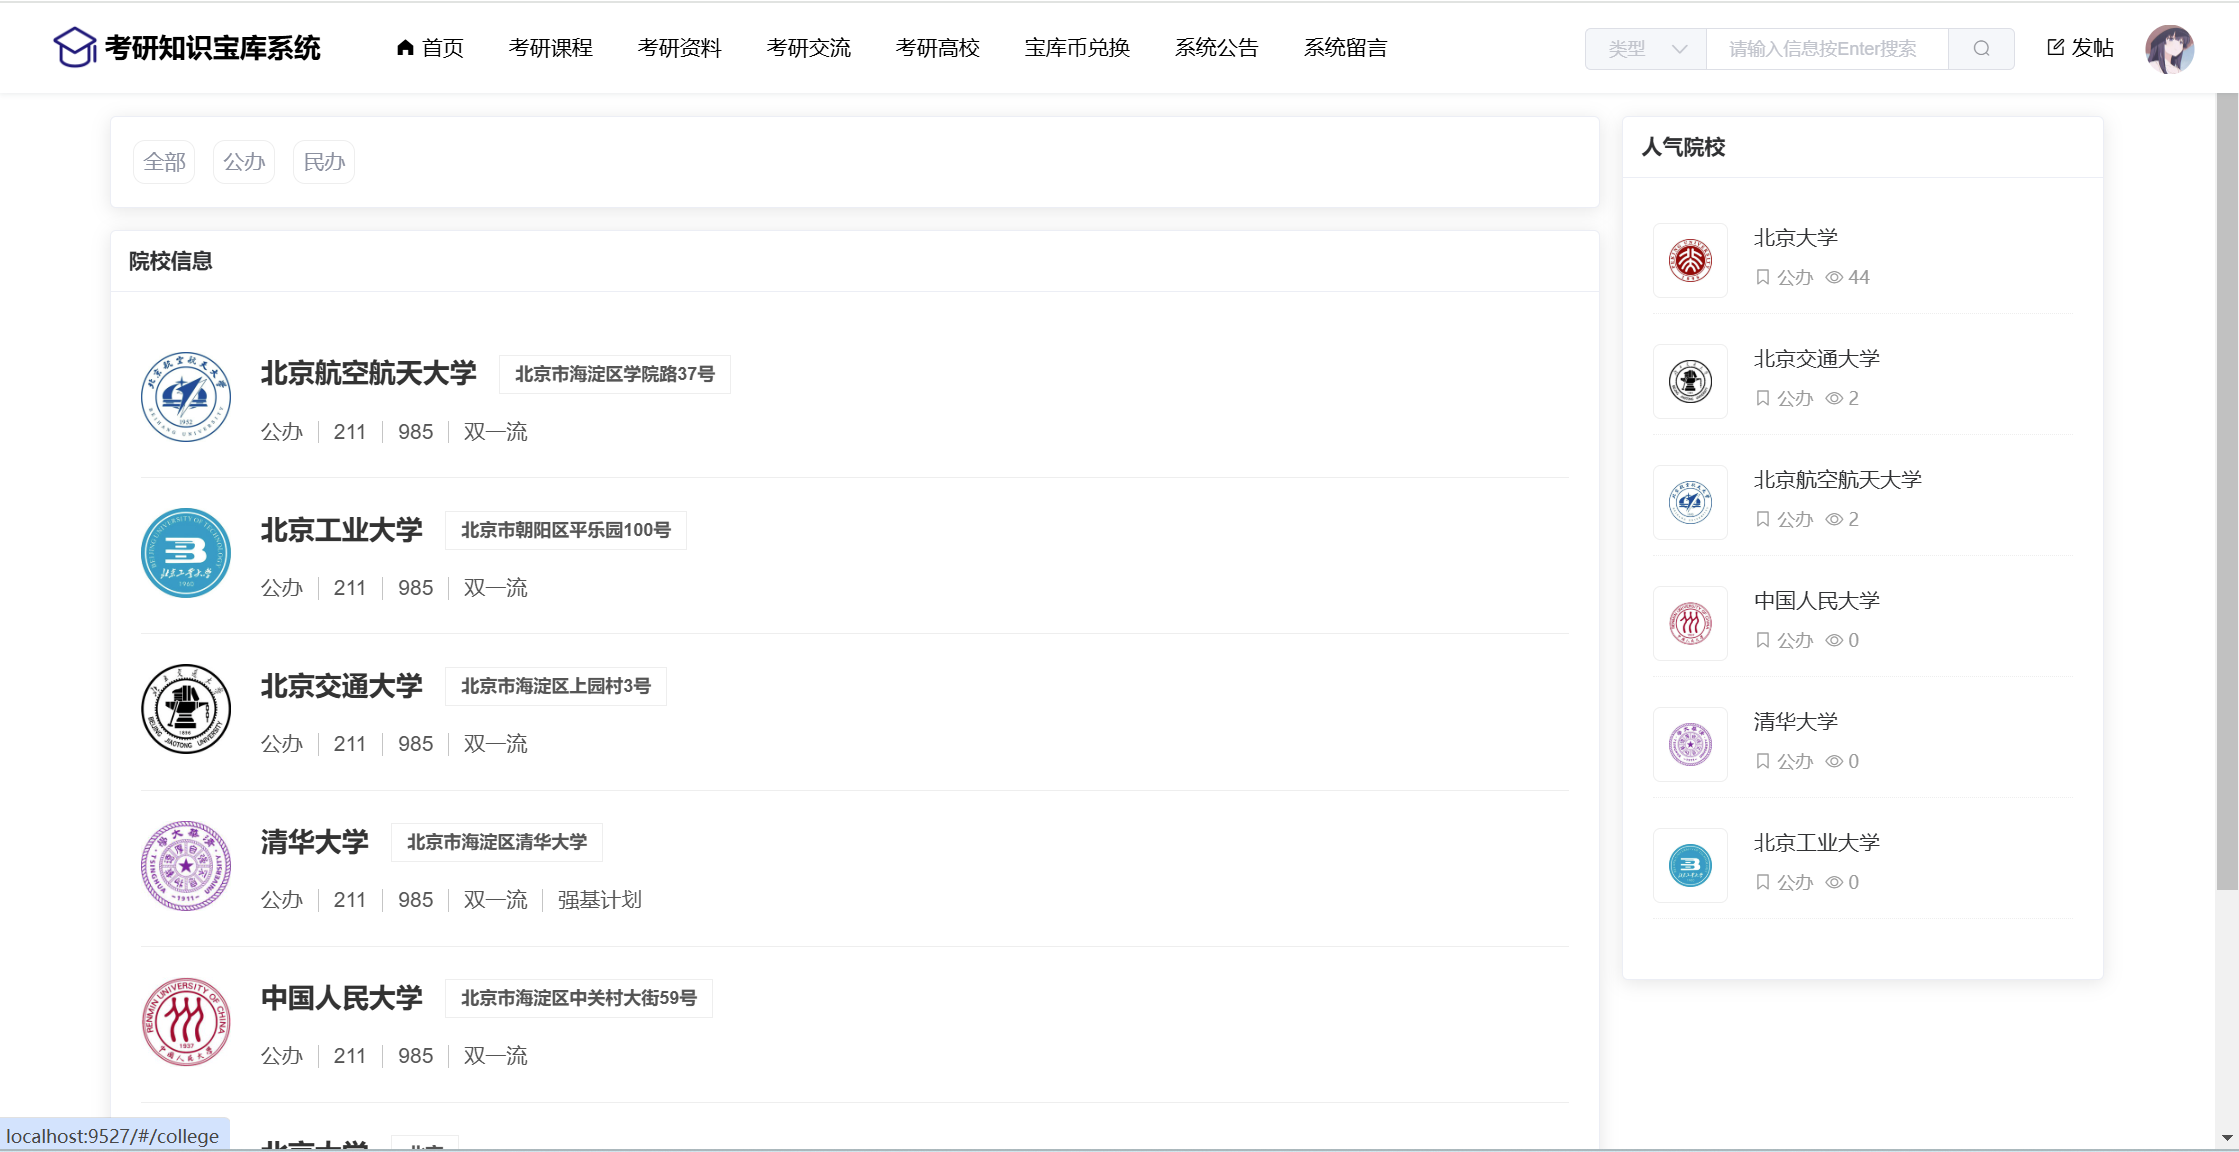Filter schools by 民办 tag

point(324,162)
